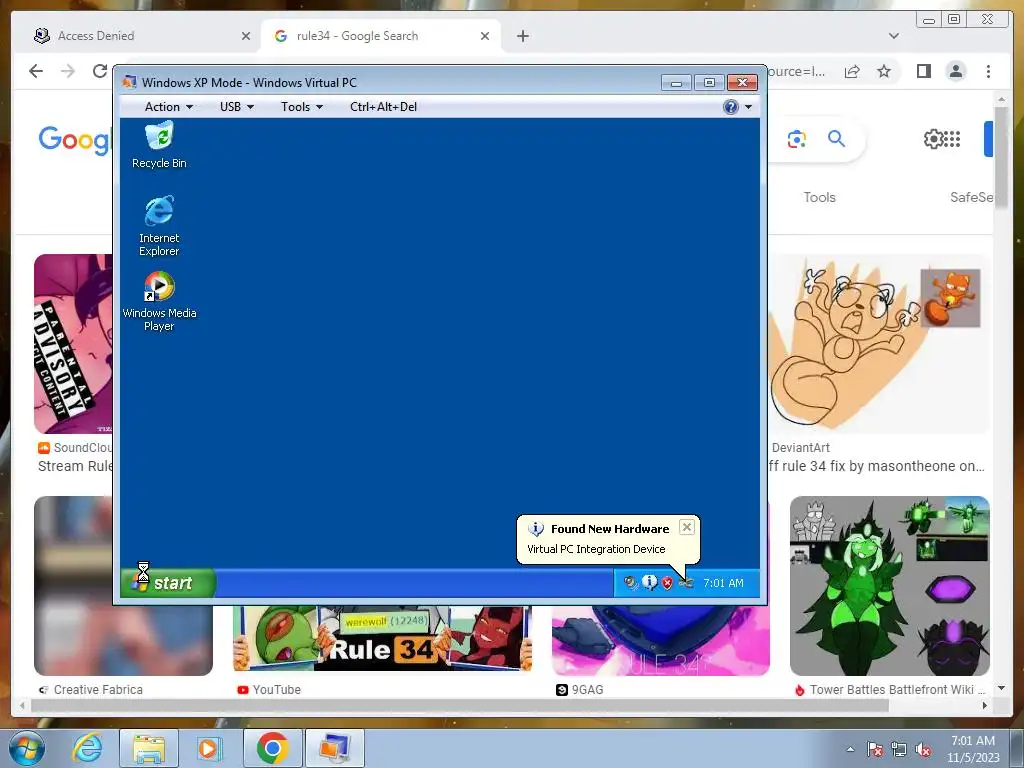Viewport: 1024px width, 768px height.
Task: Click the Virtual PC help question mark icon
Action: click(x=731, y=106)
